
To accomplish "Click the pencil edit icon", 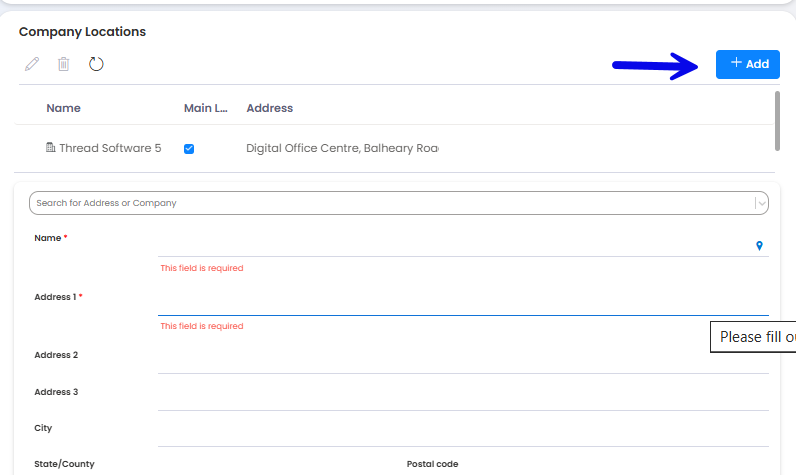I will pos(32,64).
